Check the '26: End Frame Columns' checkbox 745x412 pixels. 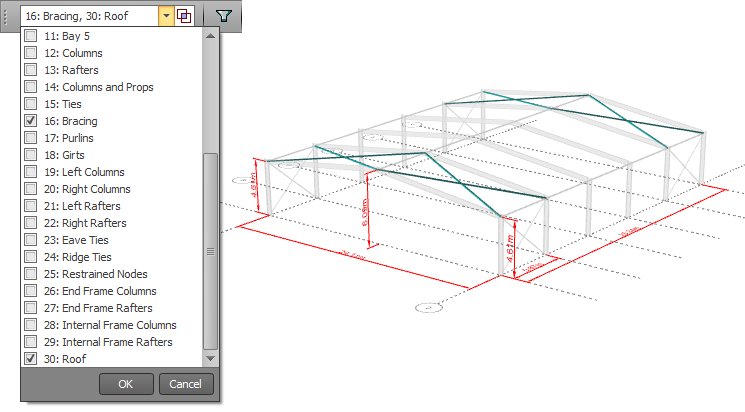pyautogui.click(x=30, y=291)
